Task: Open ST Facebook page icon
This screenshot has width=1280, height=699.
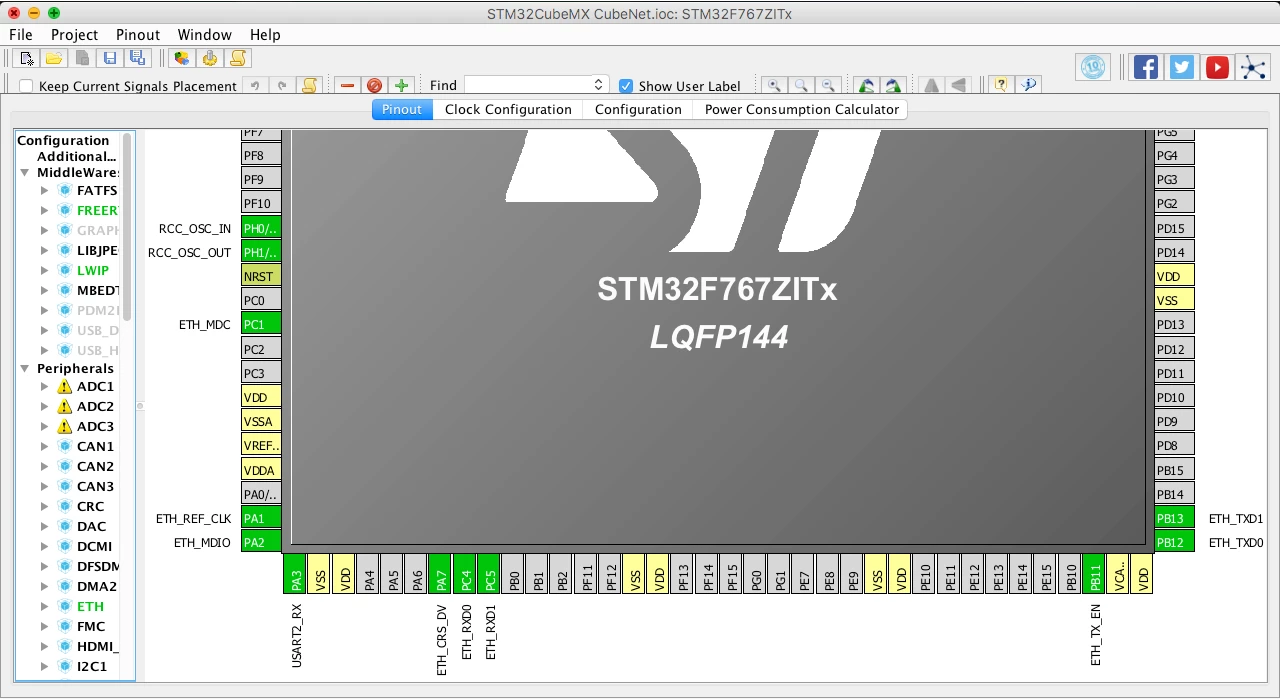Action: pyautogui.click(x=1146, y=67)
